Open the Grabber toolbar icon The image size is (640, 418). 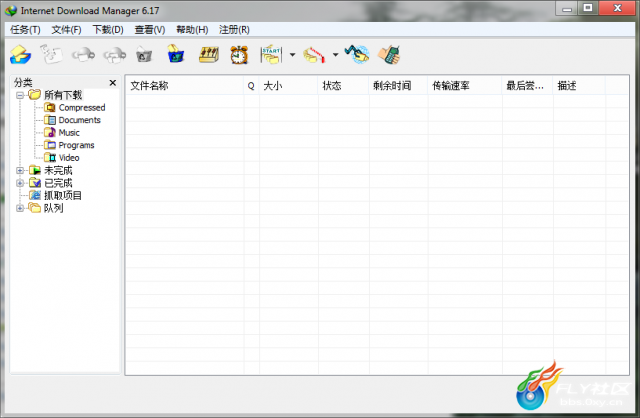[357, 54]
